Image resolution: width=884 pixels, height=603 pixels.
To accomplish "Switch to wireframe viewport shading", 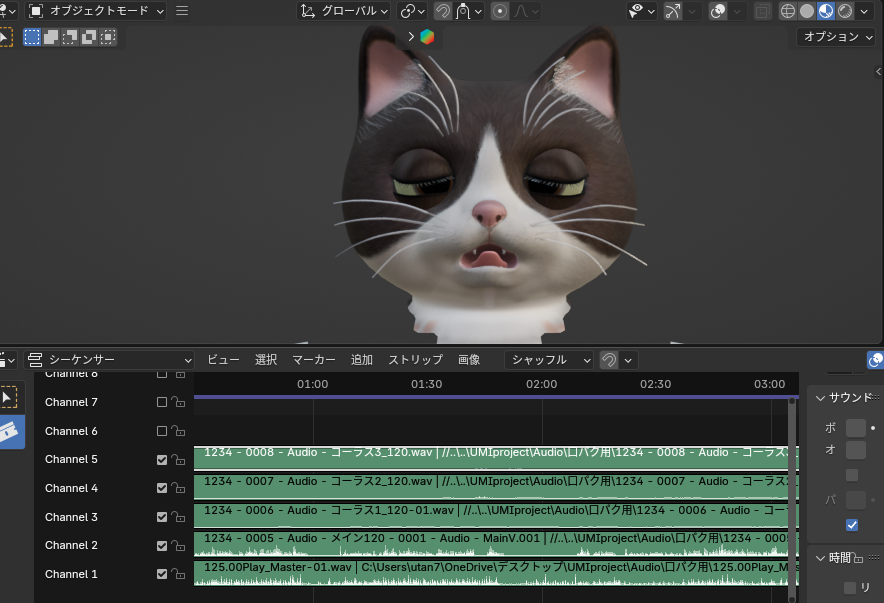I will [788, 11].
